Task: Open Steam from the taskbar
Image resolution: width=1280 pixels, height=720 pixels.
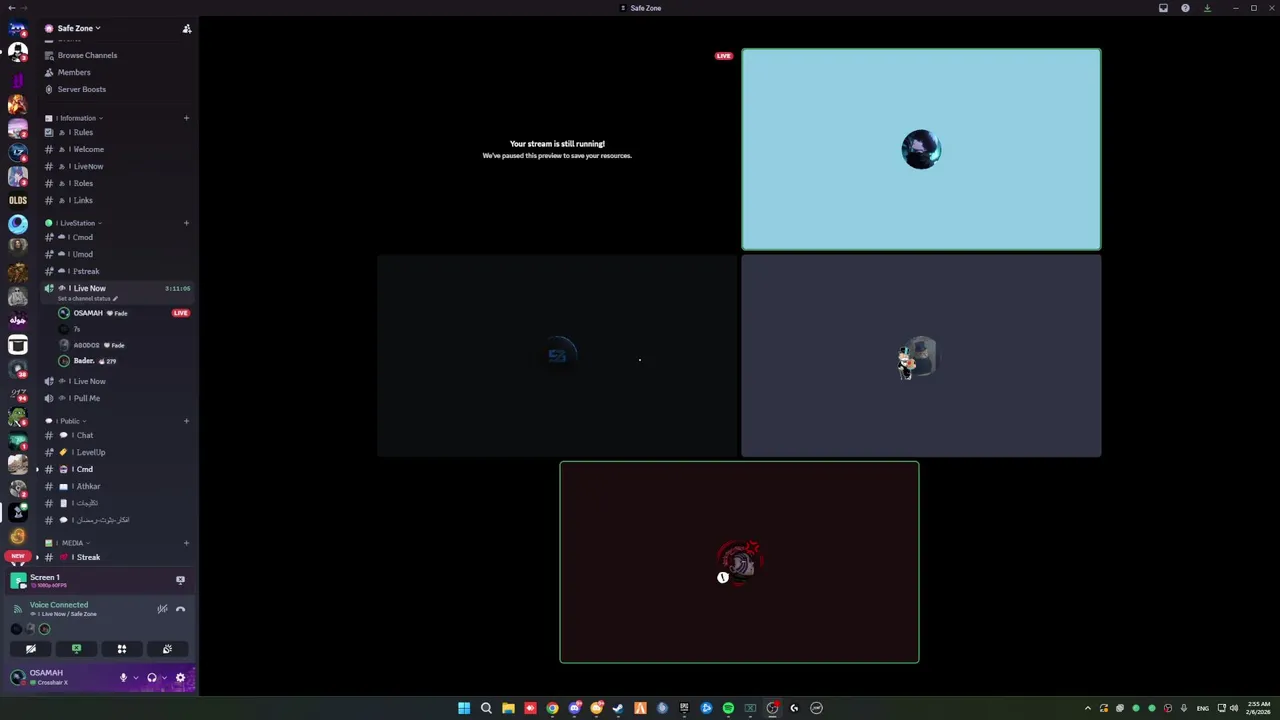Action: [x=618, y=708]
